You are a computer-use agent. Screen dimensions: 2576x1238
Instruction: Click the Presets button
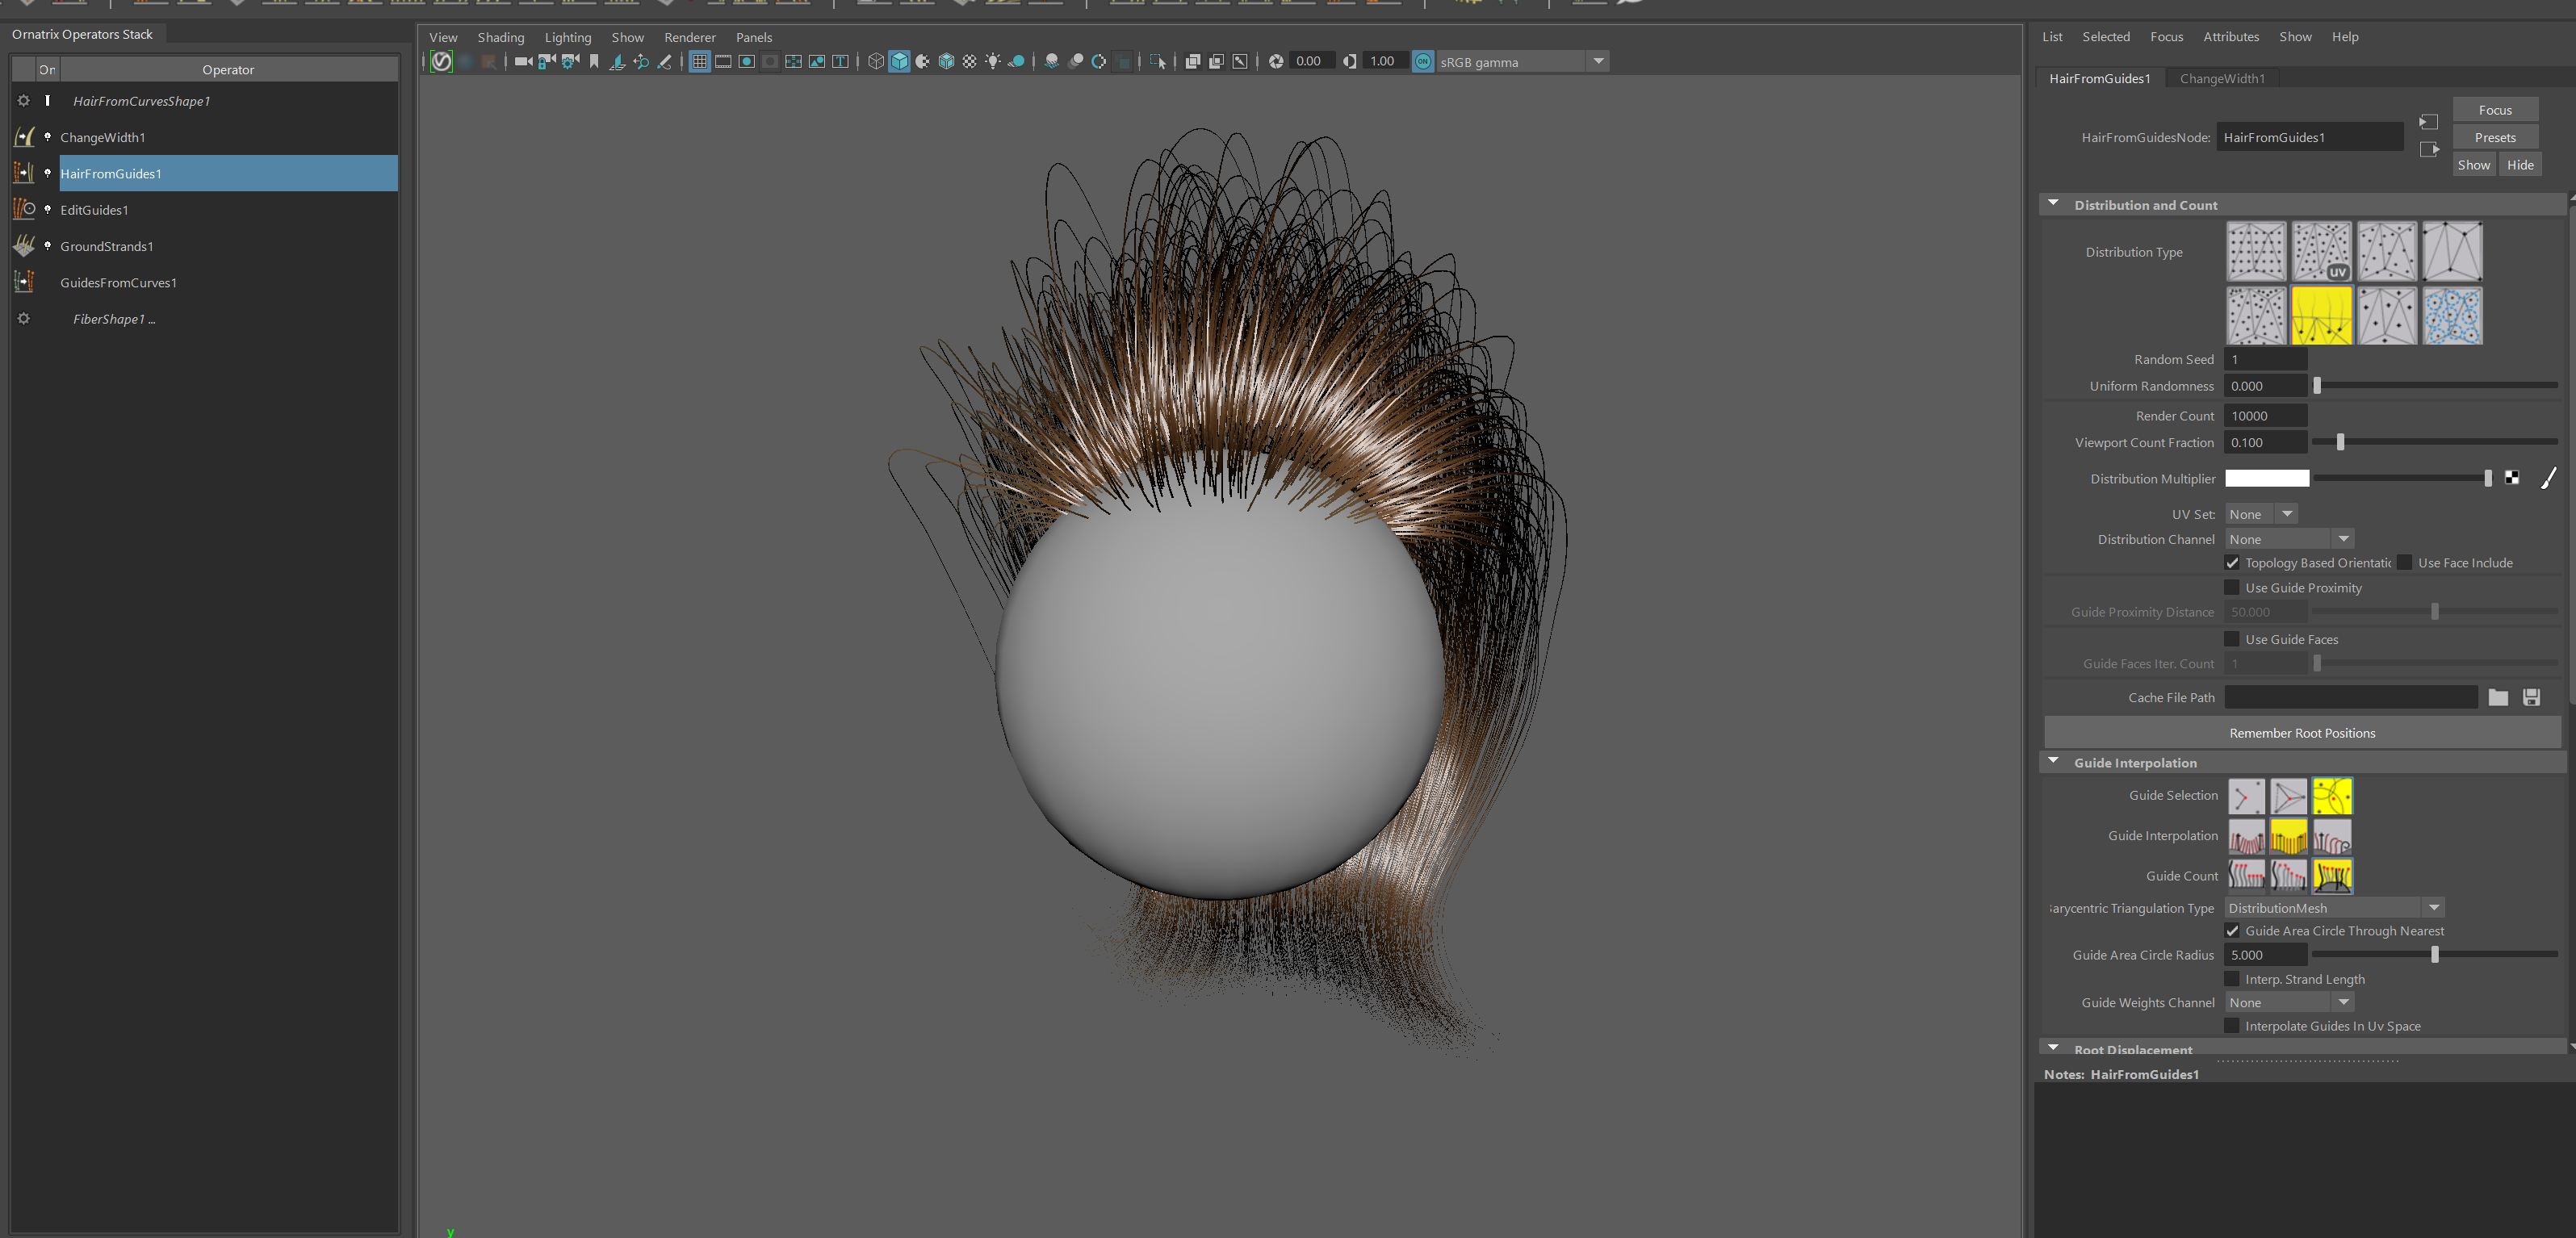click(x=2494, y=138)
